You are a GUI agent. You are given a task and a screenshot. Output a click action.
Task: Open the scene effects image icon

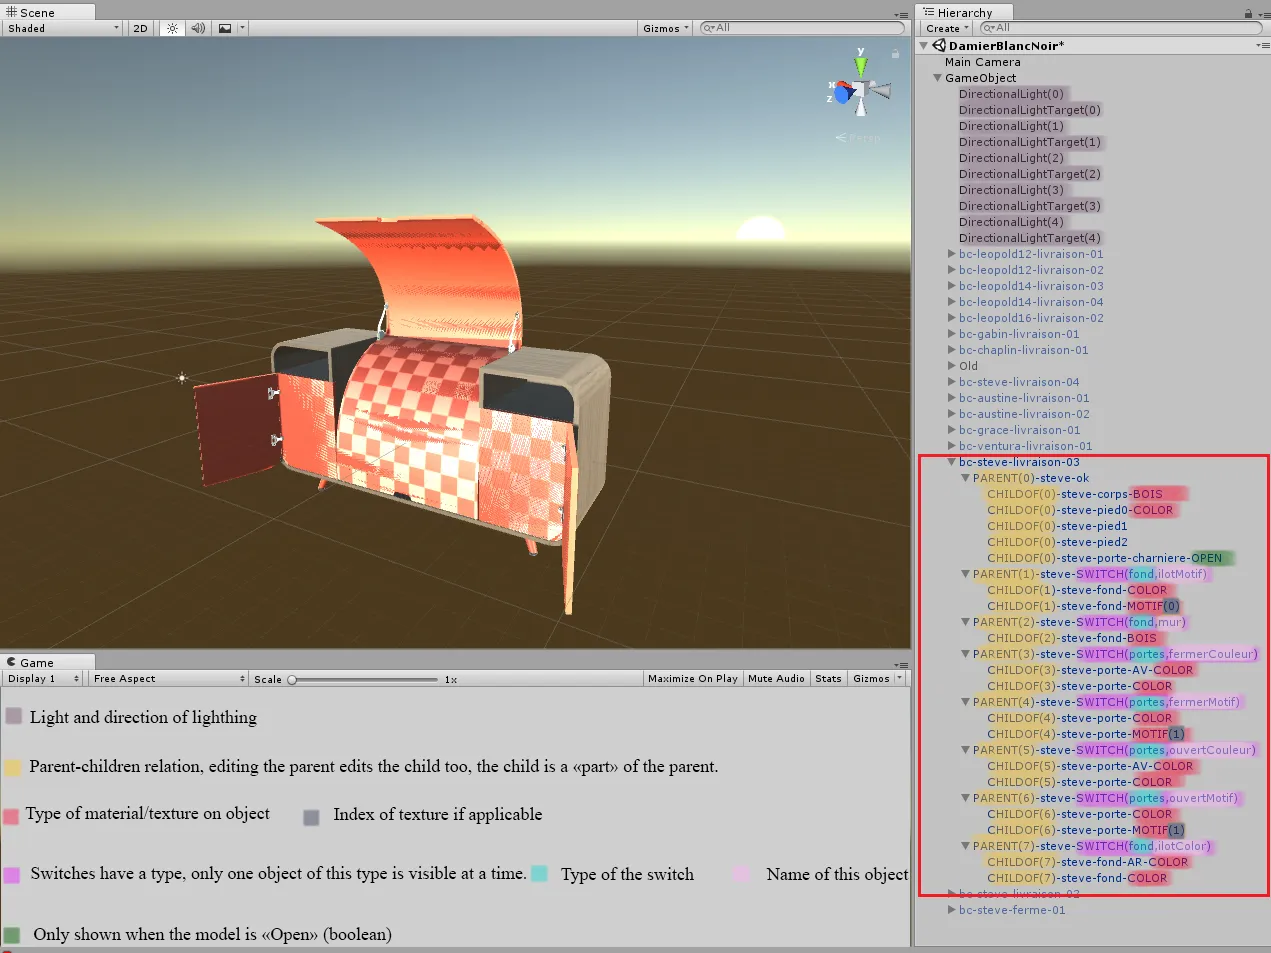click(x=225, y=28)
